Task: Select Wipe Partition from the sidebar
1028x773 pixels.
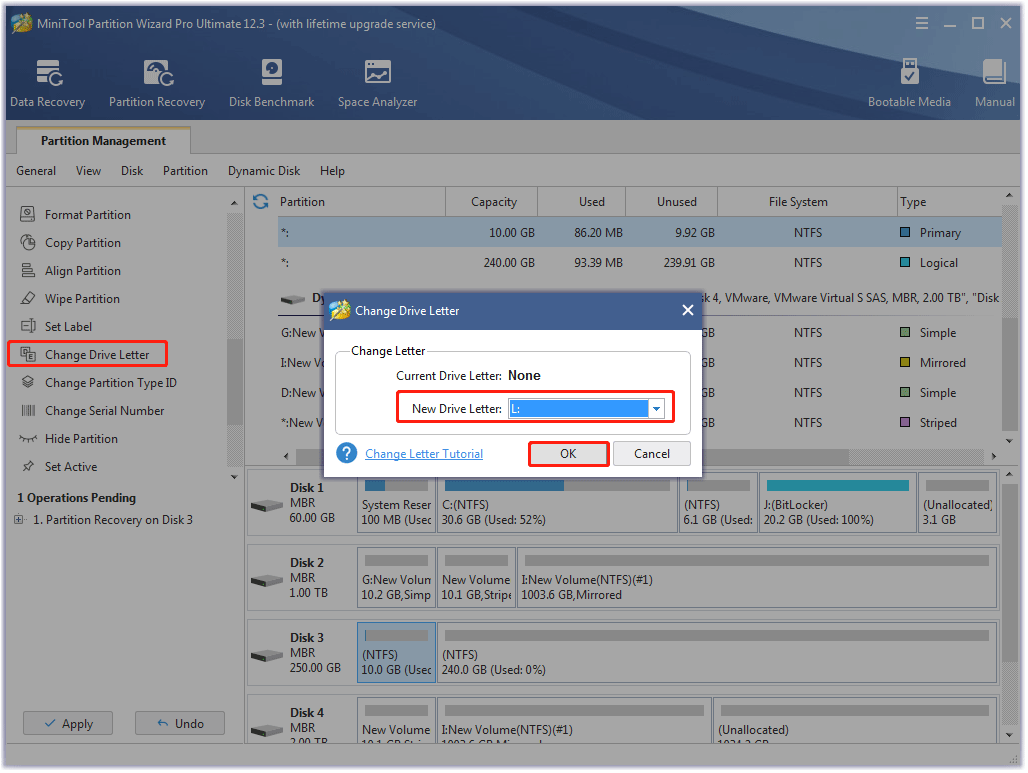Action: pyautogui.click(x=85, y=298)
